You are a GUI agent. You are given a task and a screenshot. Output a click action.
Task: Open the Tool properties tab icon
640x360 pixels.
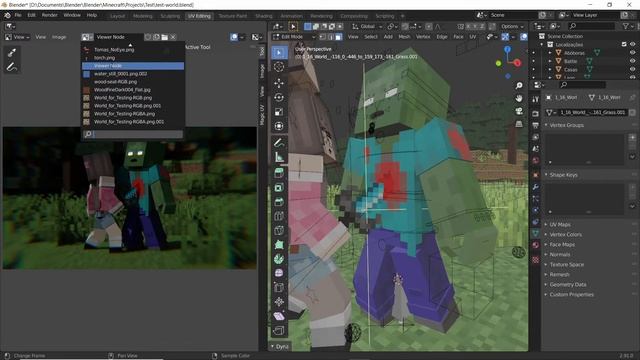536,99
